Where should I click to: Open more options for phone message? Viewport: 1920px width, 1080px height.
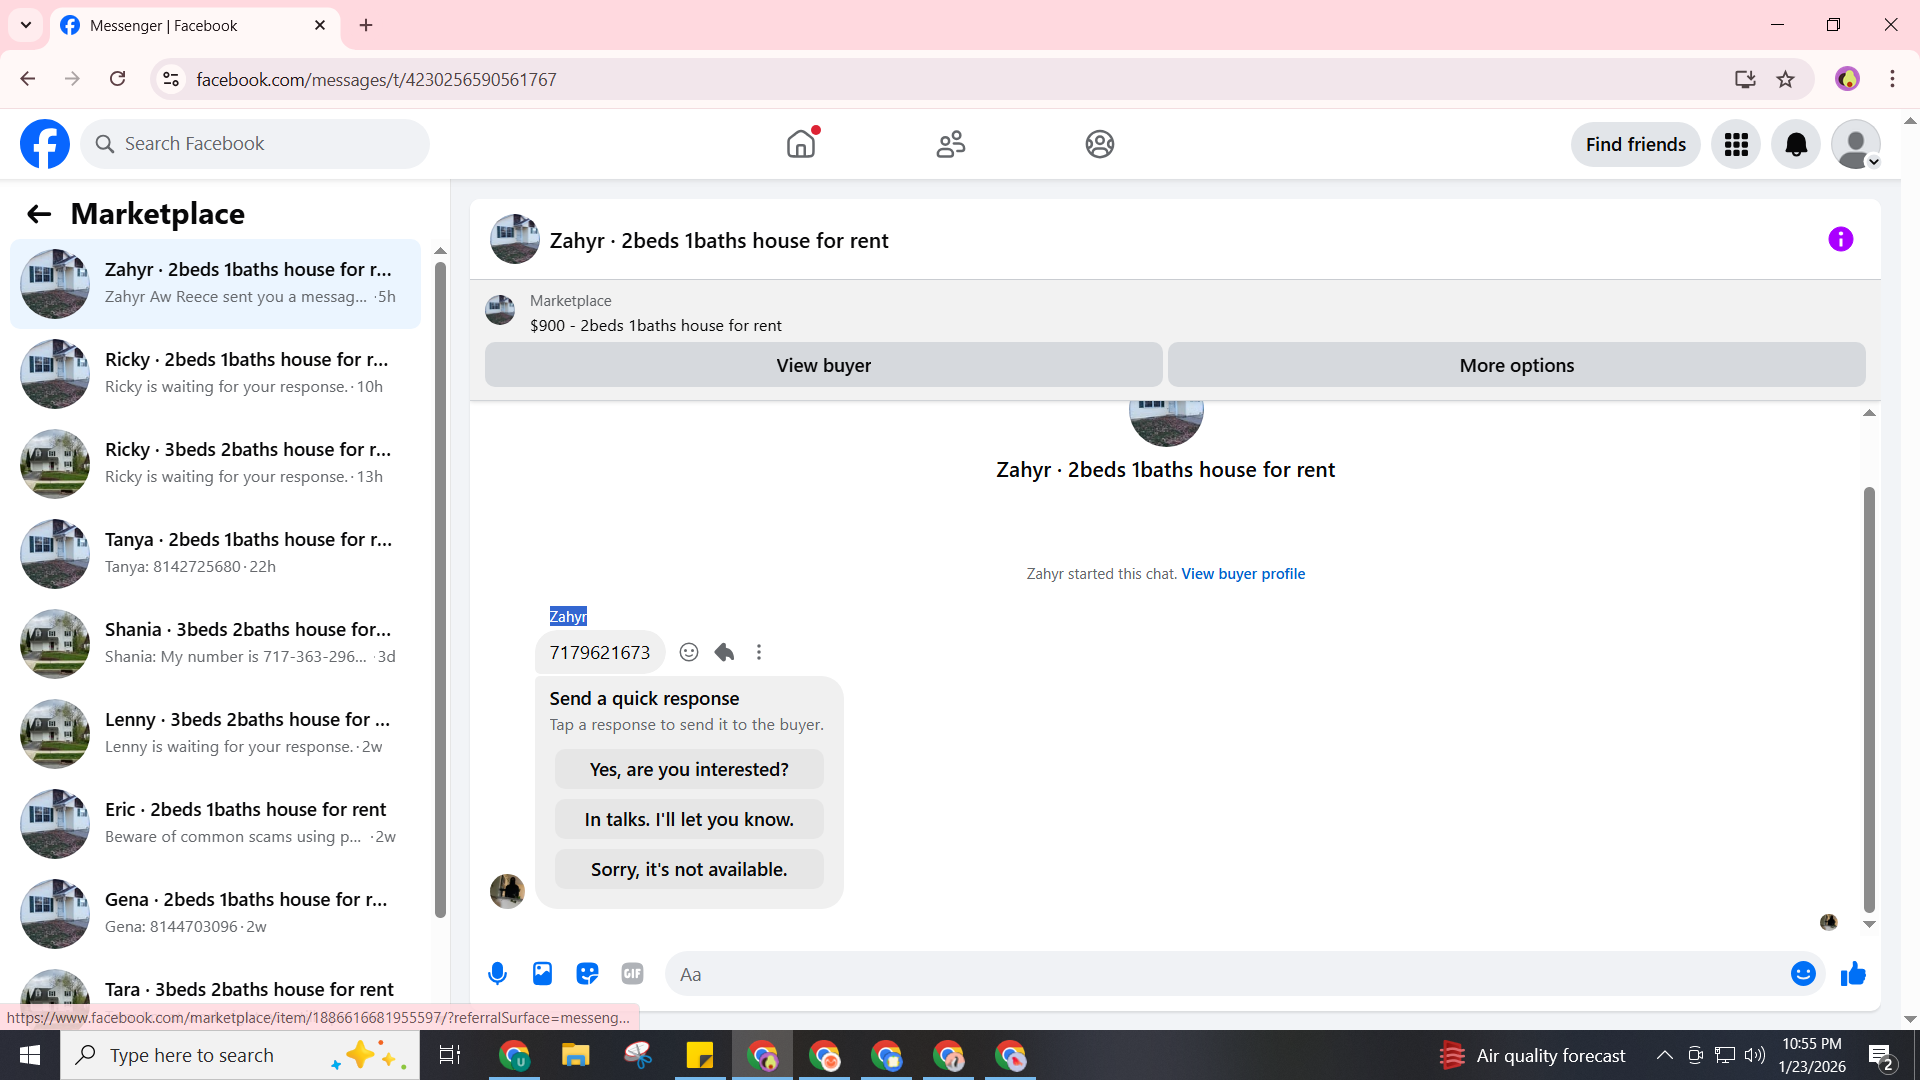(759, 652)
